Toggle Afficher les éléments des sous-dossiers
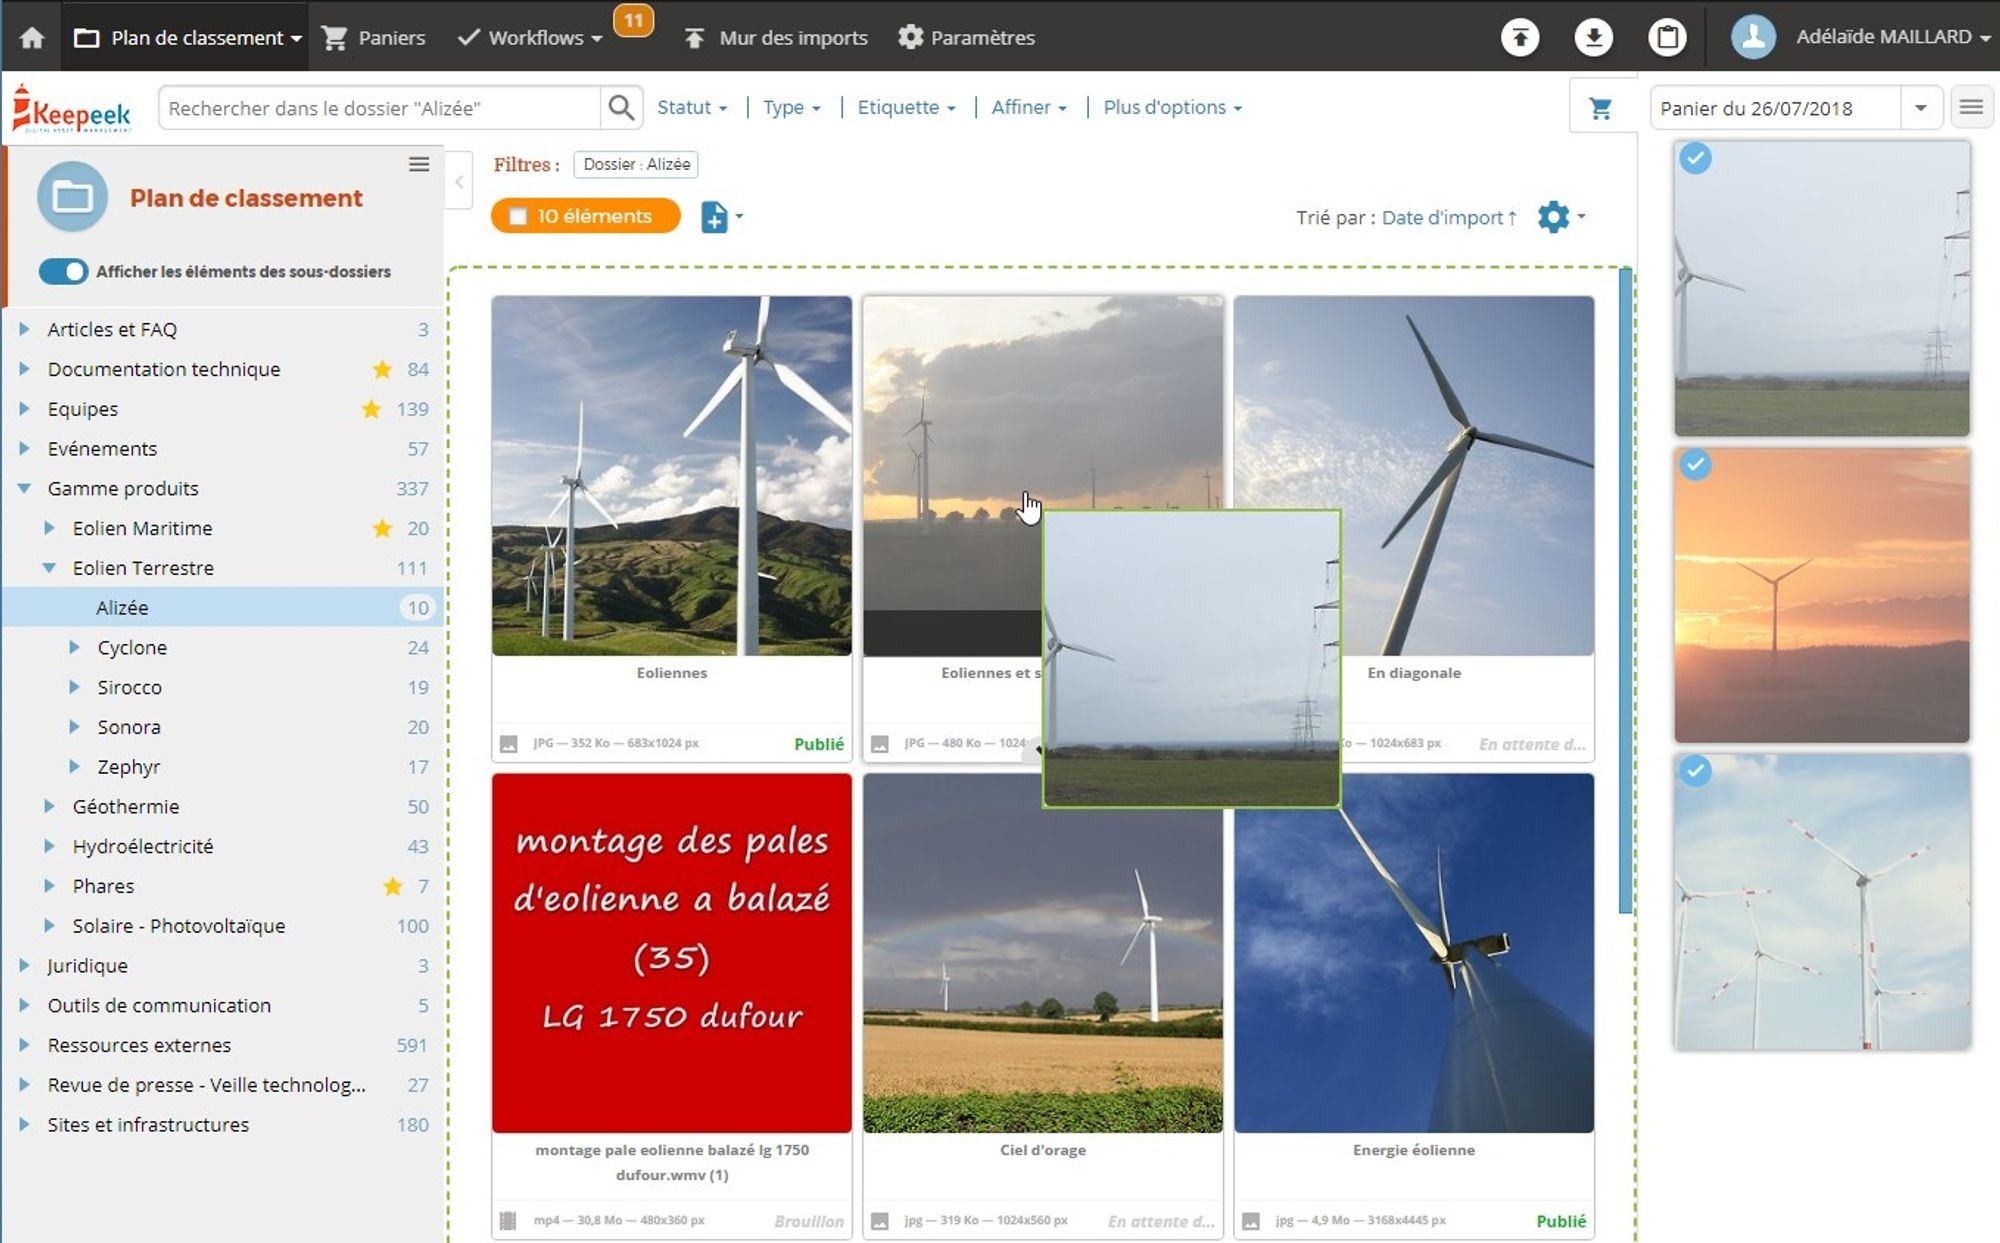 pos(63,271)
